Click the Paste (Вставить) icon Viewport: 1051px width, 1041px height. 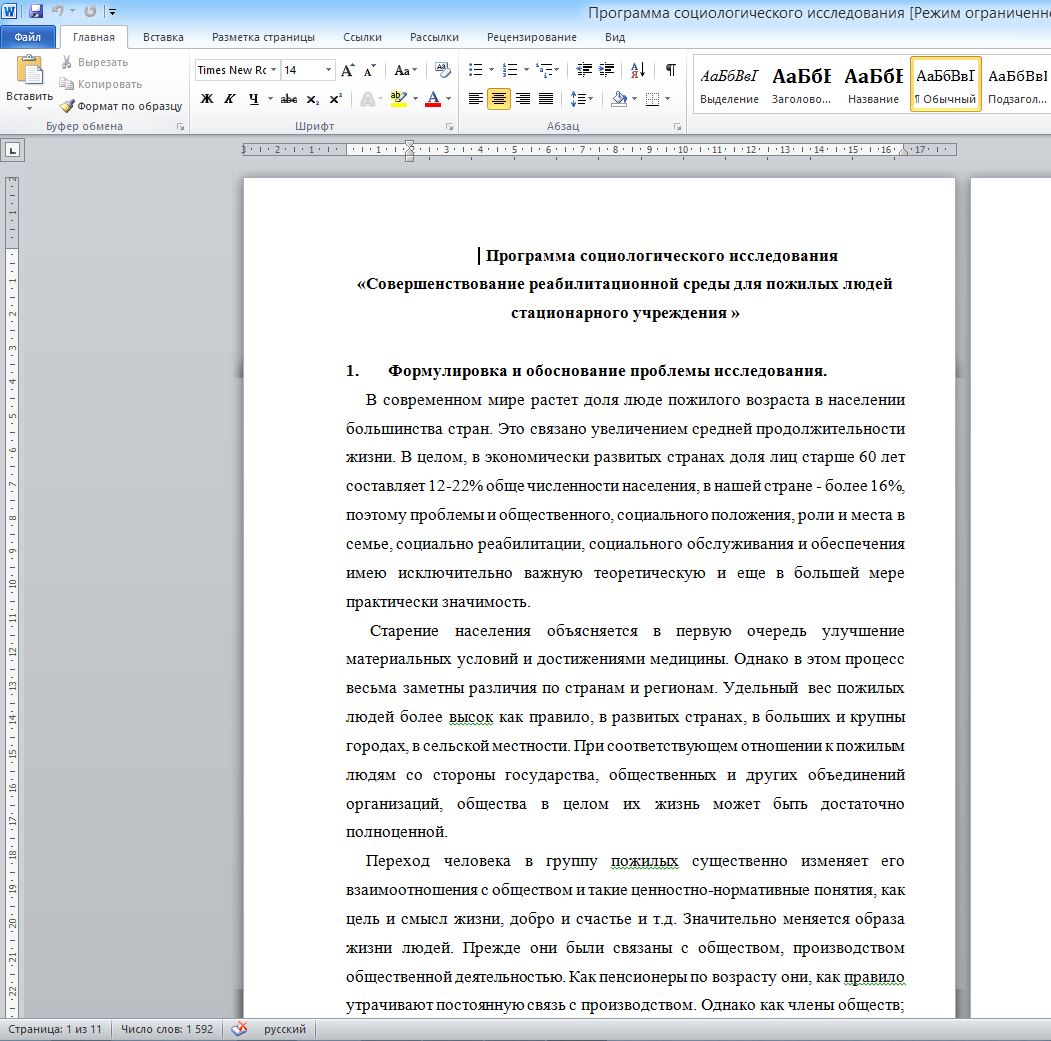click(x=29, y=70)
